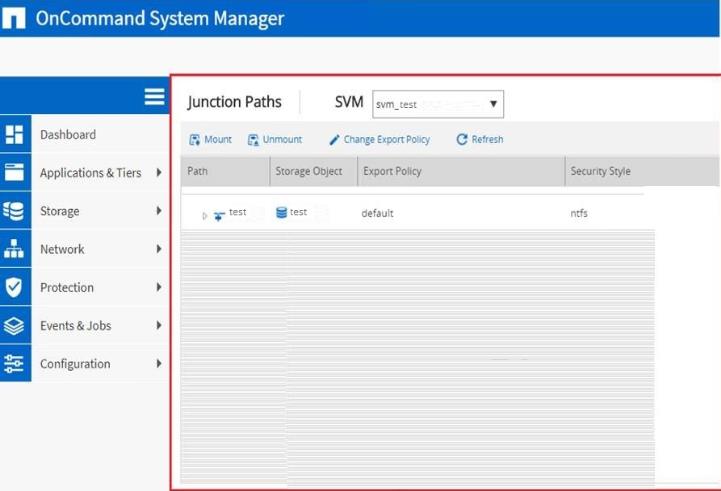Click the Dashboard grid icon
Image resolution: width=721 pixels, height=491 pixels.
14,135
